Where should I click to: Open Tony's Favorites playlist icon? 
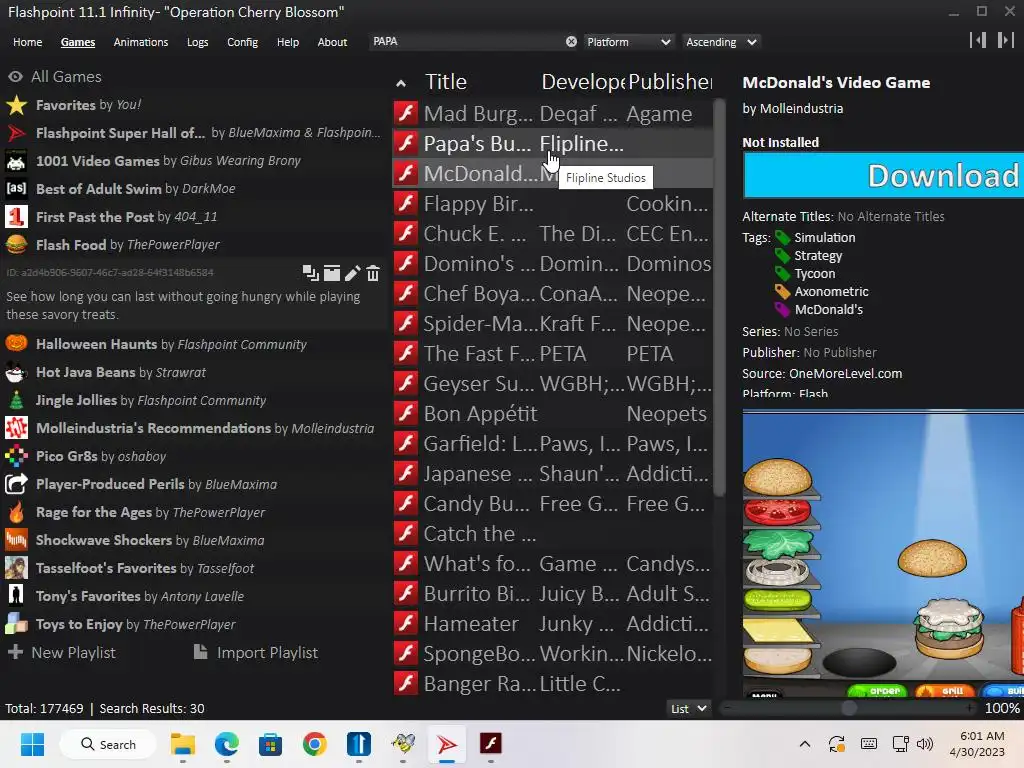16,596
